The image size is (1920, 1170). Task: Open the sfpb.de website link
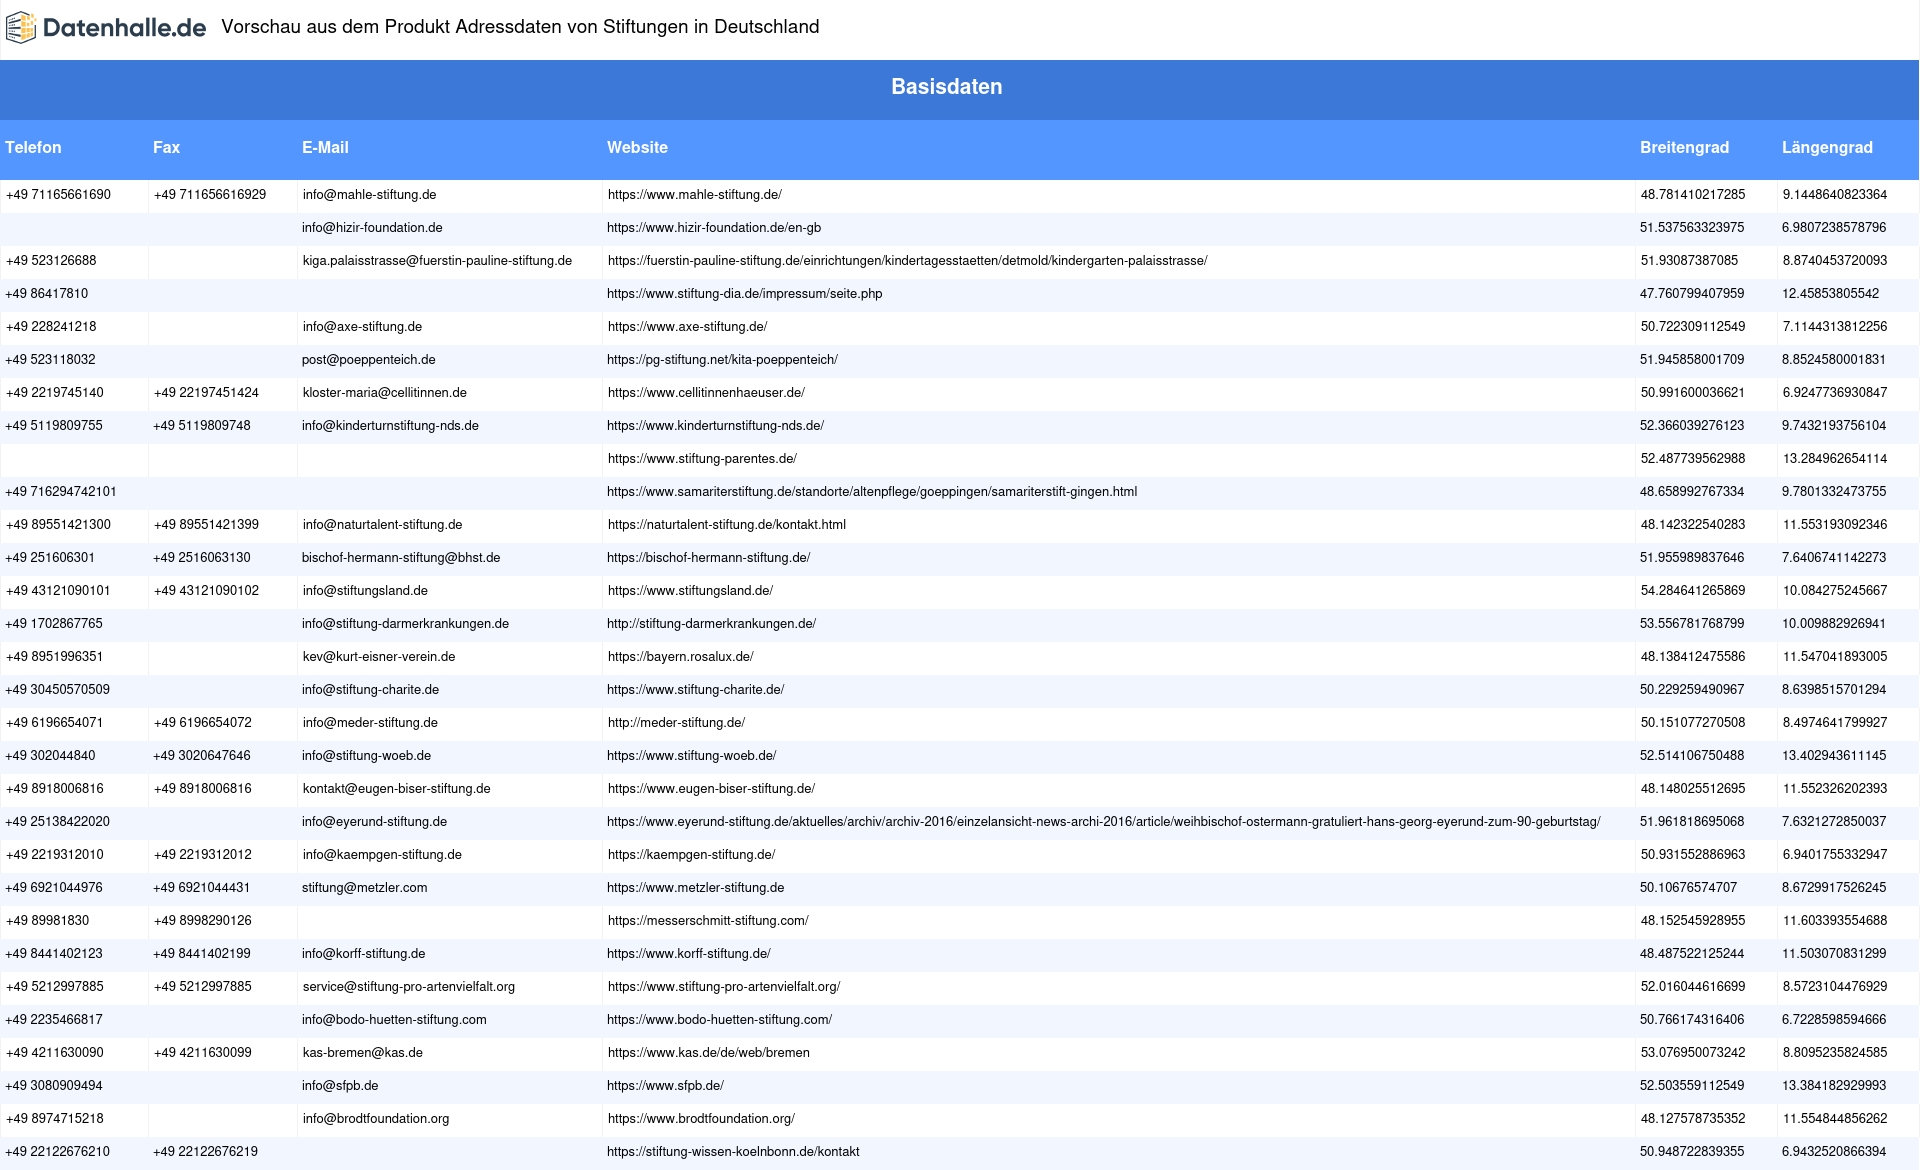tap(665, 1086)
